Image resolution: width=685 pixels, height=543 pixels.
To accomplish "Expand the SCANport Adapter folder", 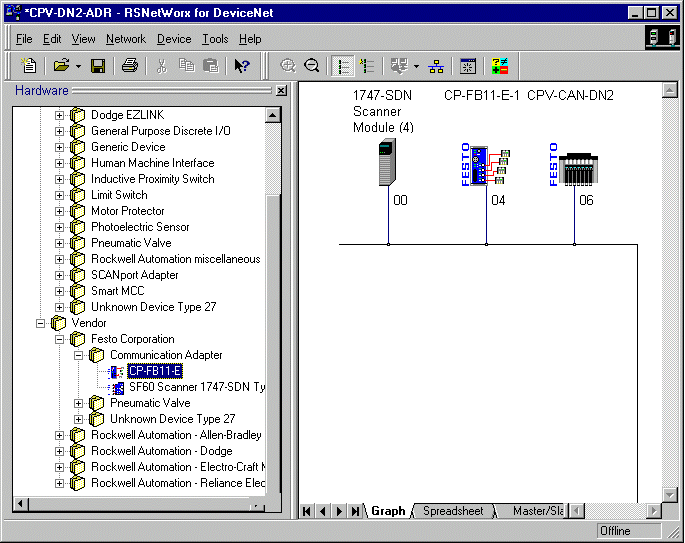I will click(59, 275).
